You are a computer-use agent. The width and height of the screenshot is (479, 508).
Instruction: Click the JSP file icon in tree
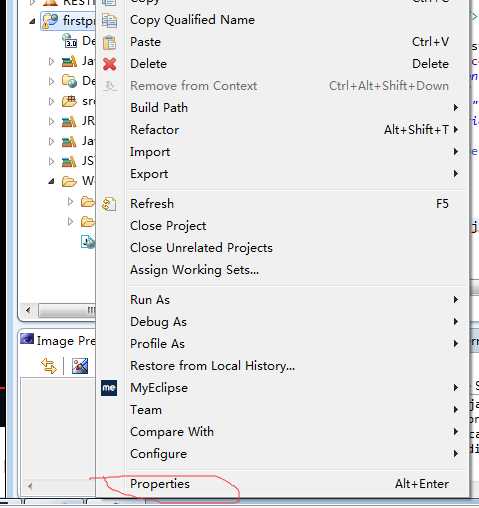point(88,242)
